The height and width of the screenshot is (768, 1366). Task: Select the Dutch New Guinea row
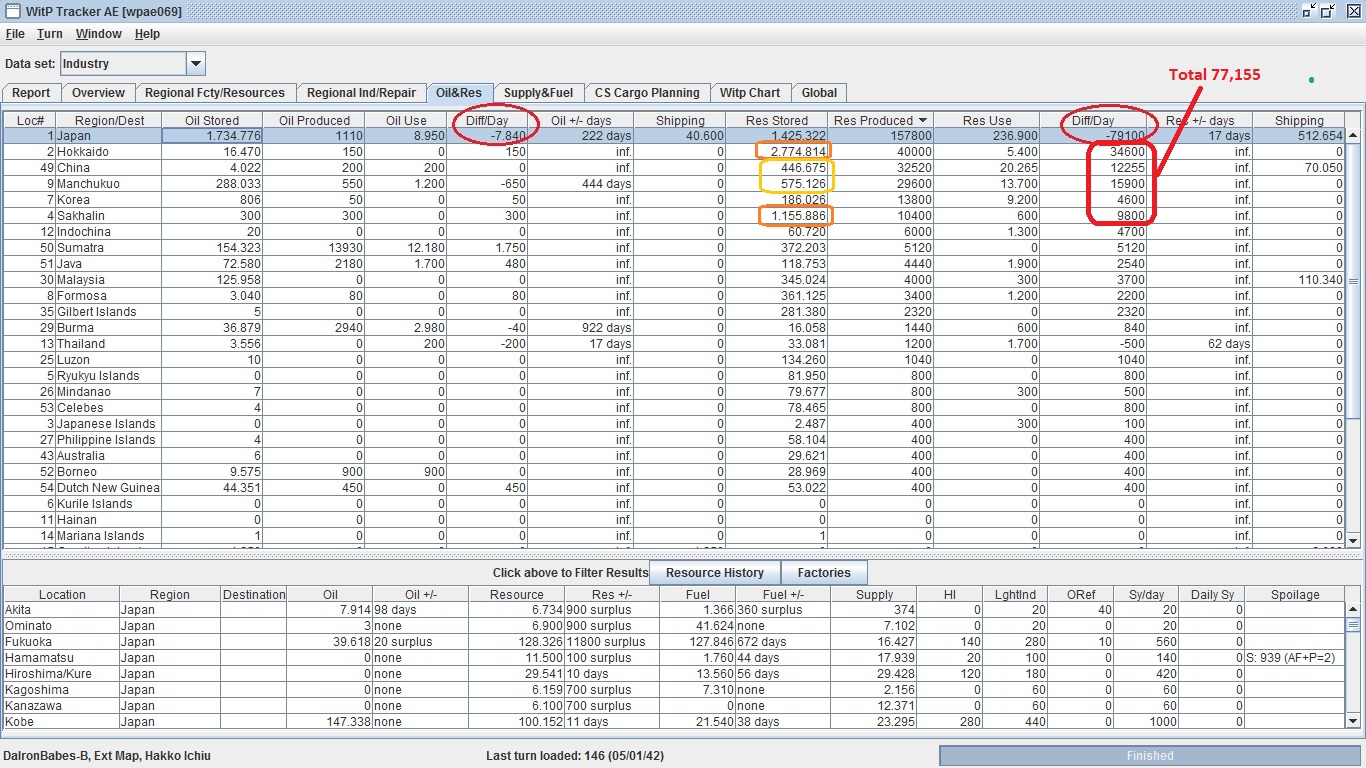674,488
